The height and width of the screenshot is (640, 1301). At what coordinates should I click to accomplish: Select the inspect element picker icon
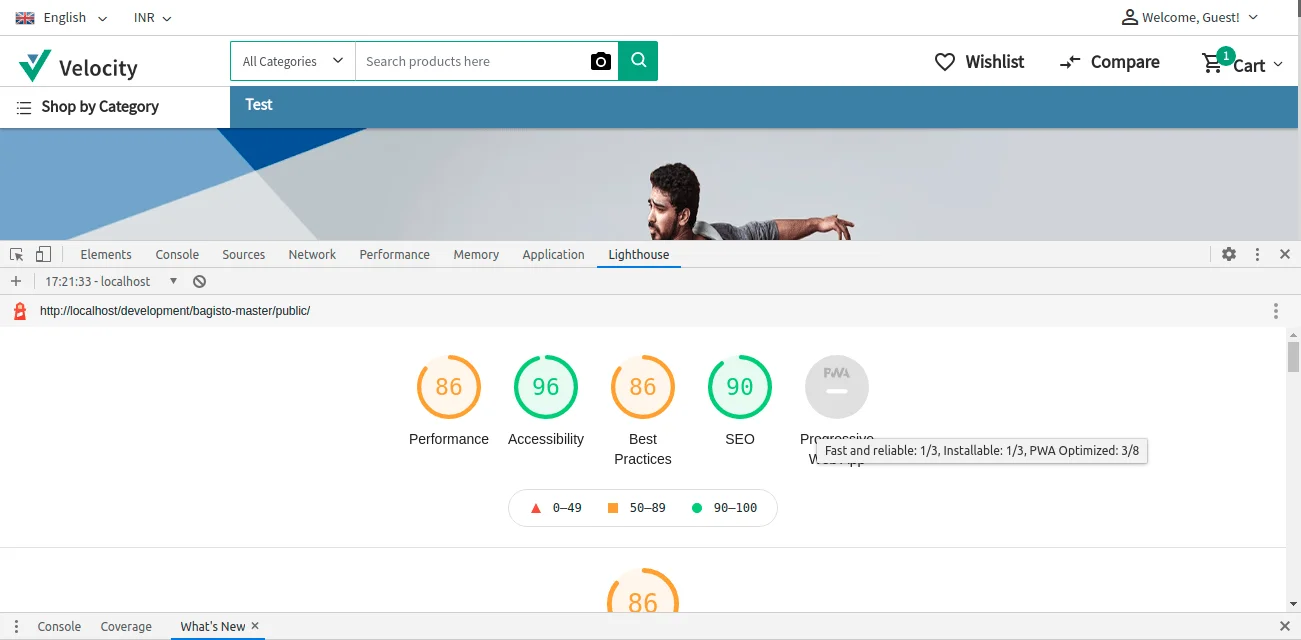point(17,254)
